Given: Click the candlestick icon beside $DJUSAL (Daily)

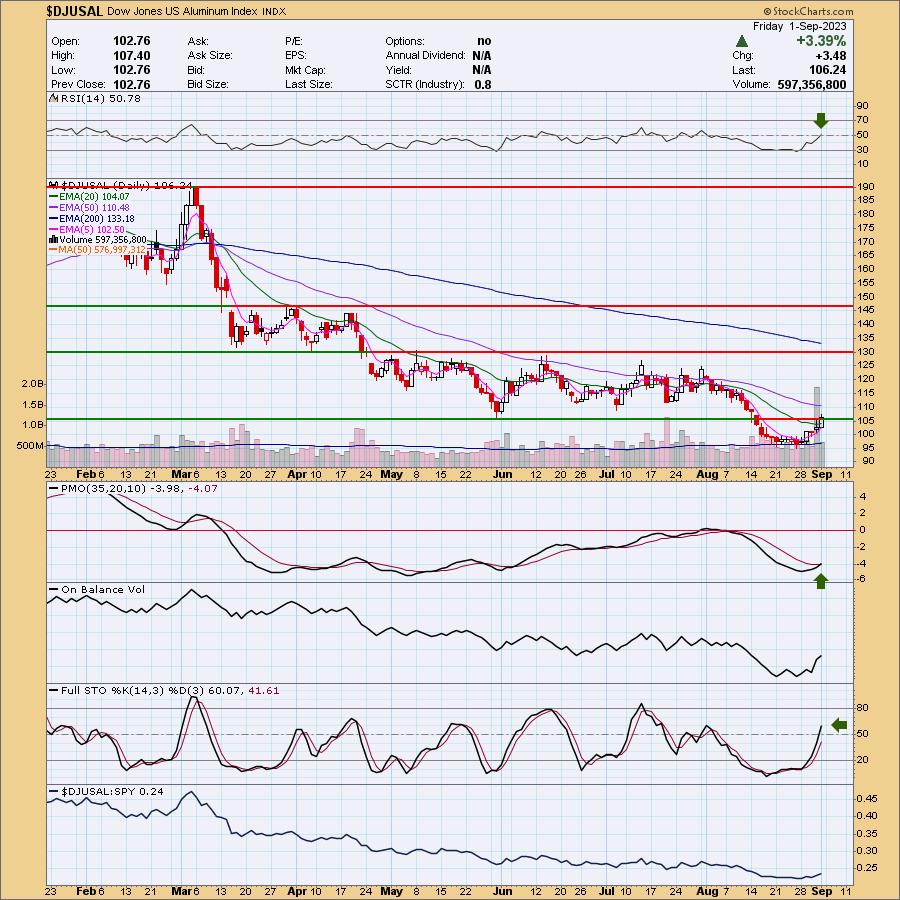Looking at the screenshot, I should pyautogui.click(x=54, y=185).
